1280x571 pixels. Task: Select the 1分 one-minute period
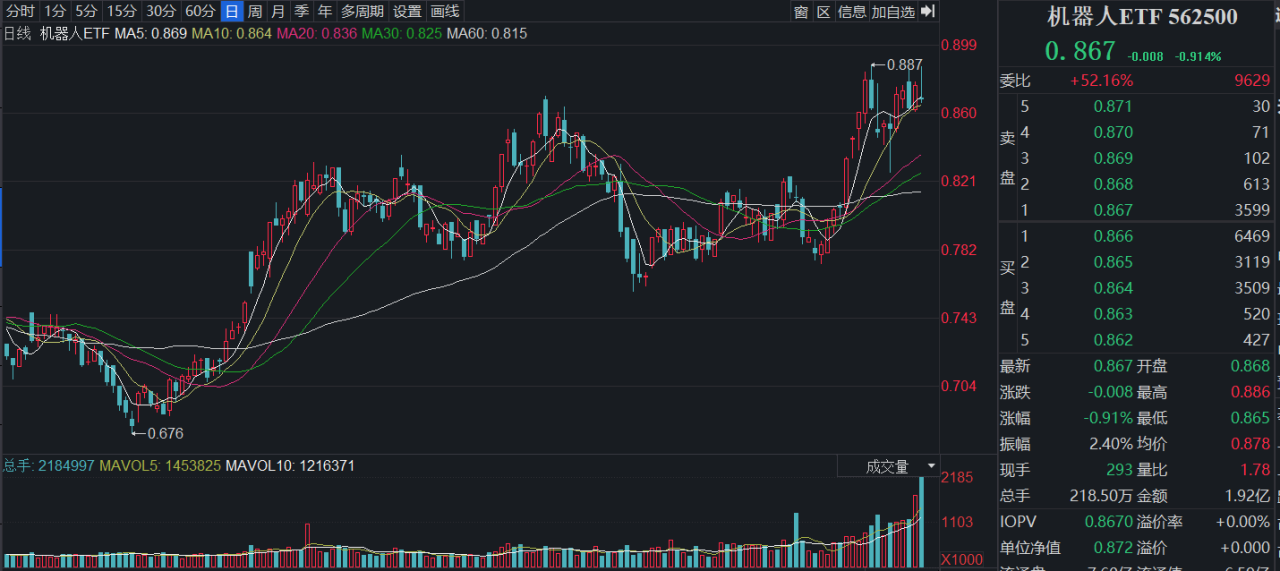(x=55, y=12)
